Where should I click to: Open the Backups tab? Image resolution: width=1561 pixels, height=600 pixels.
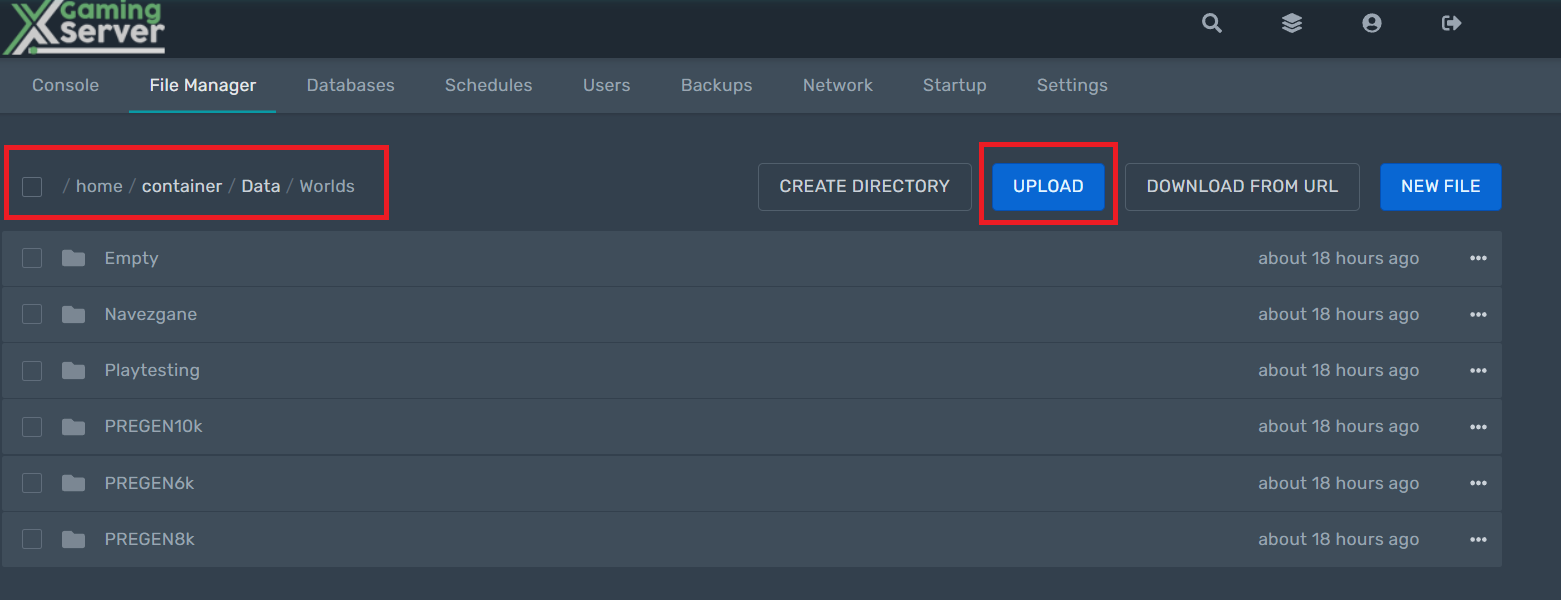click(x=716, y=85)
